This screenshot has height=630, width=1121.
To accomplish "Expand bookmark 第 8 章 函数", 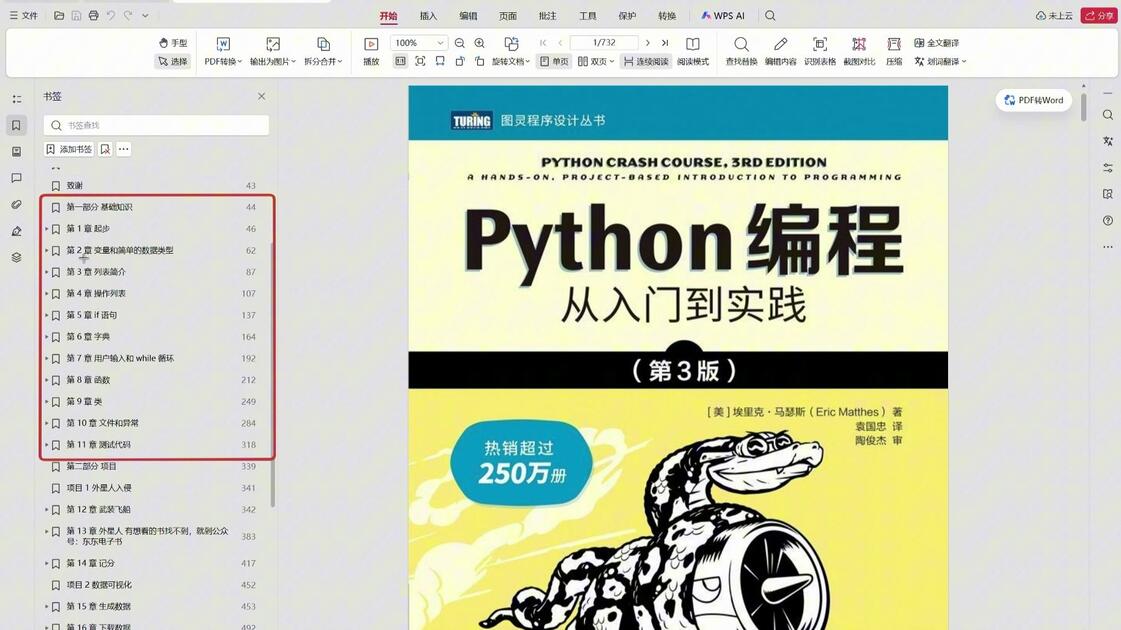I will coord(46,380).
